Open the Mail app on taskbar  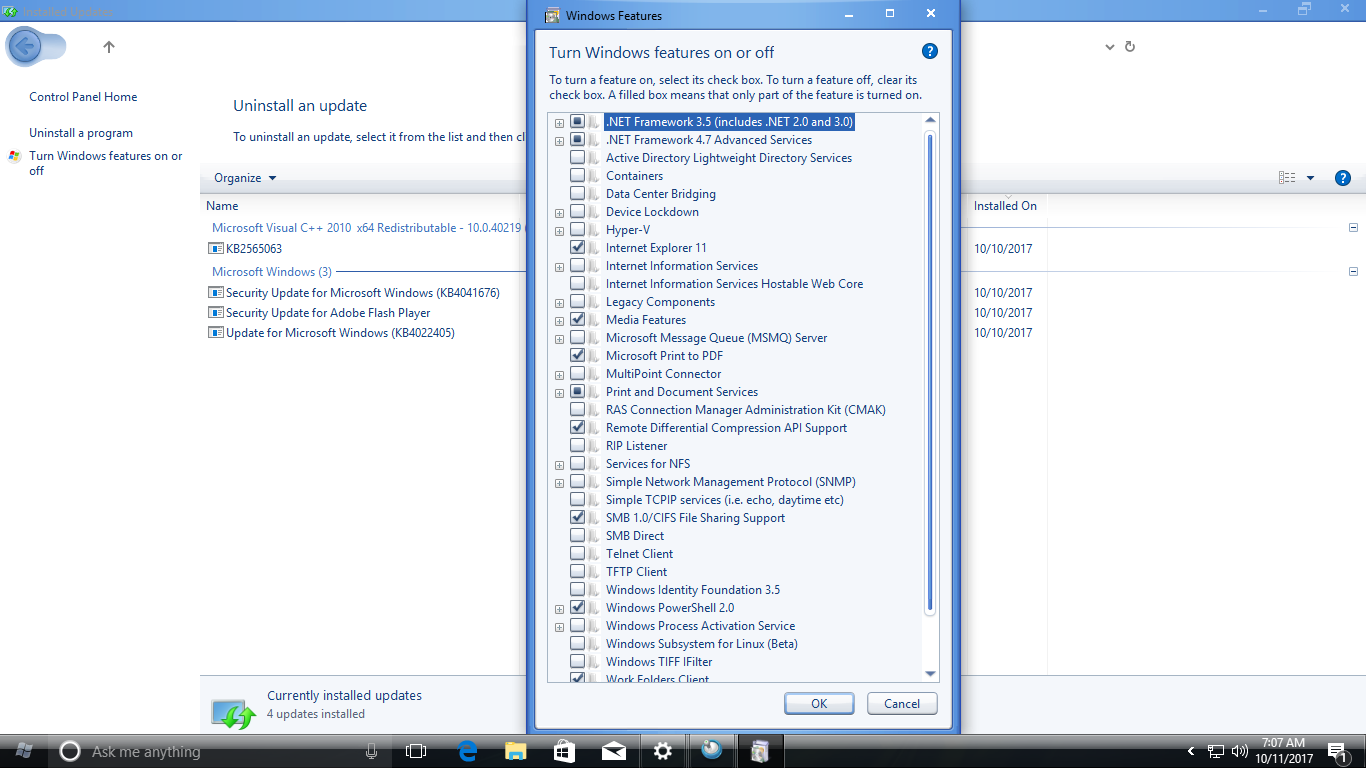[x=613, y=751]
